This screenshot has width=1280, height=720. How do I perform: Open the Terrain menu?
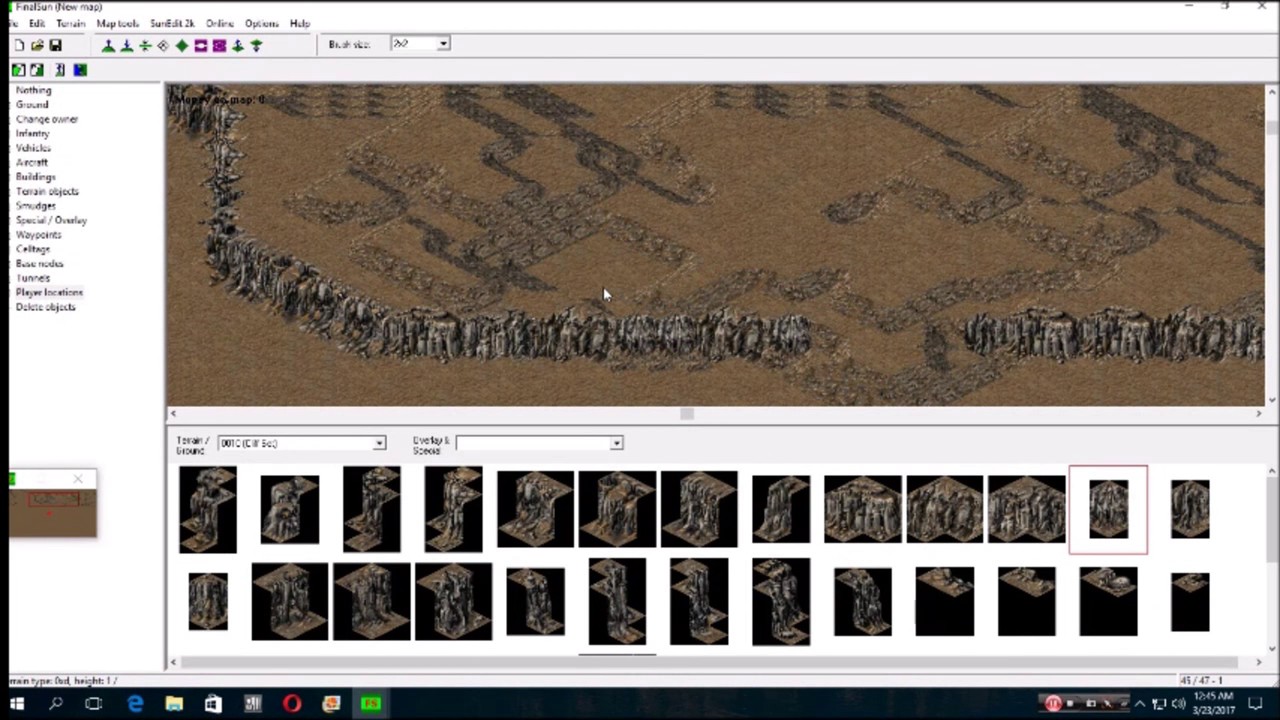70,23
